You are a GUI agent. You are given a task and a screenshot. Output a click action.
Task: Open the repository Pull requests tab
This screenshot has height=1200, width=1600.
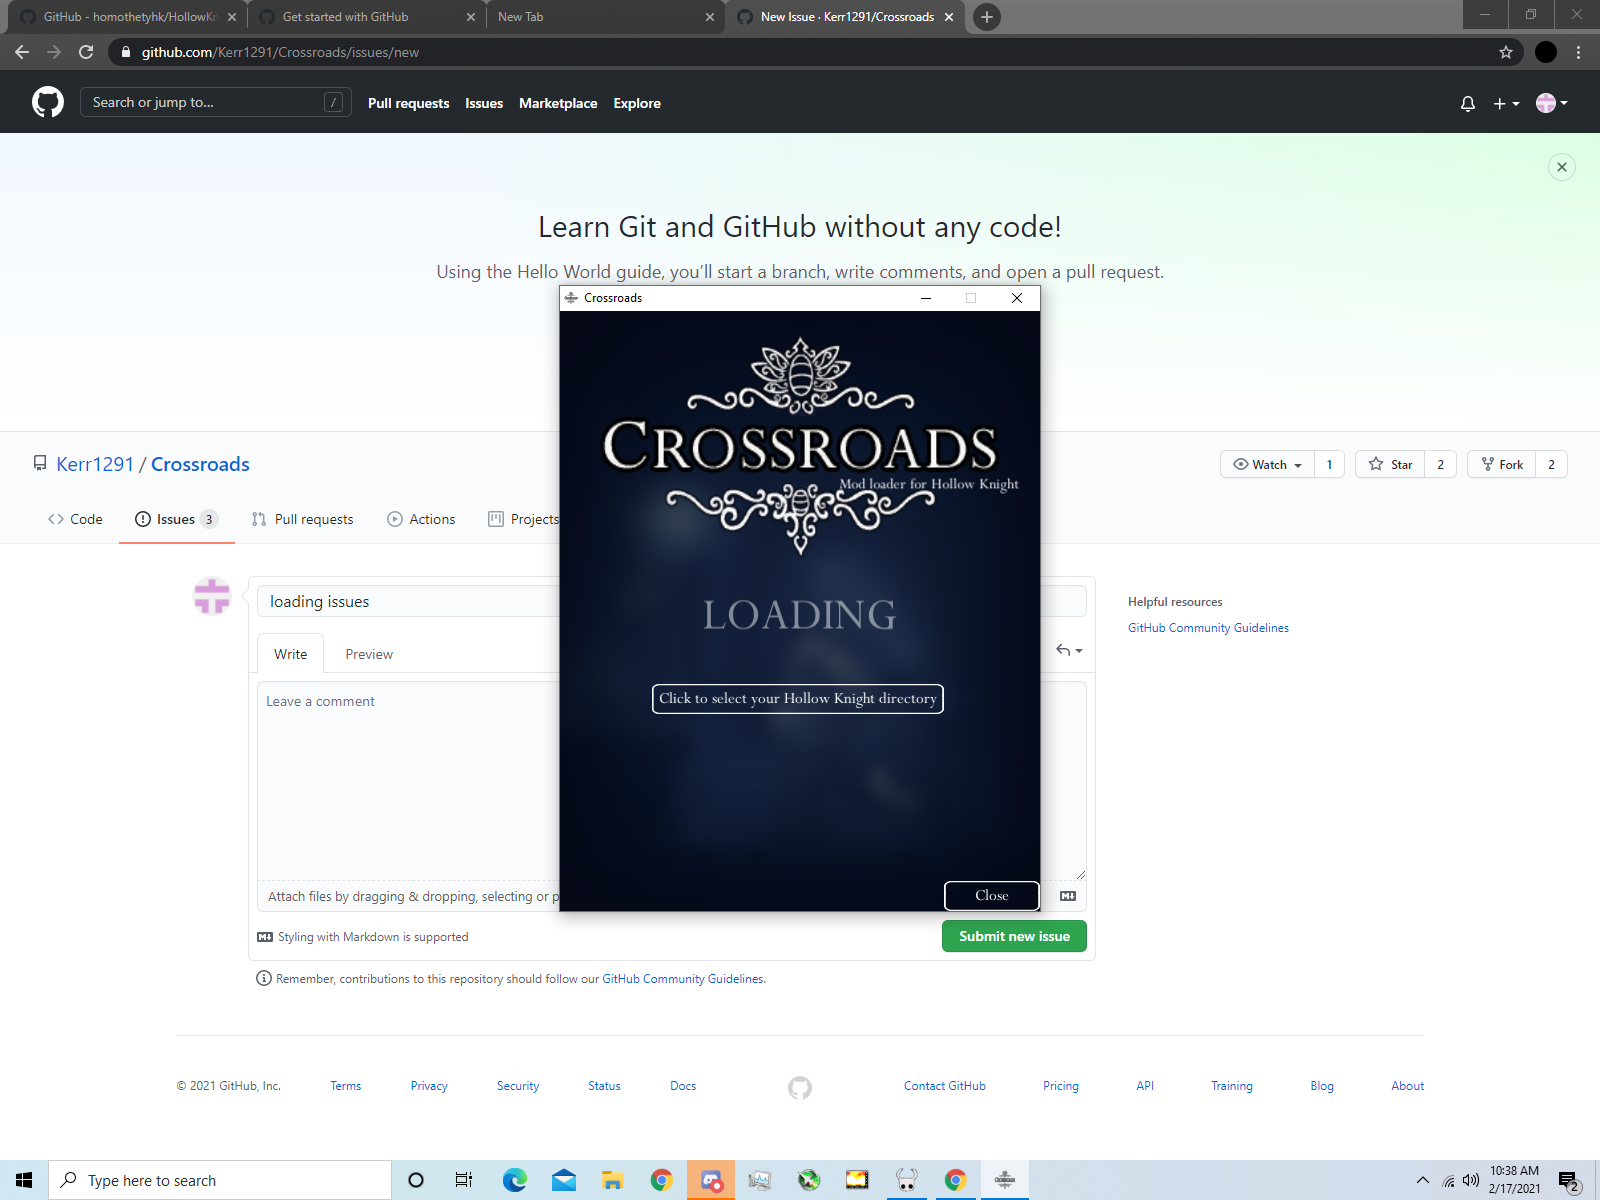(302, 519)
